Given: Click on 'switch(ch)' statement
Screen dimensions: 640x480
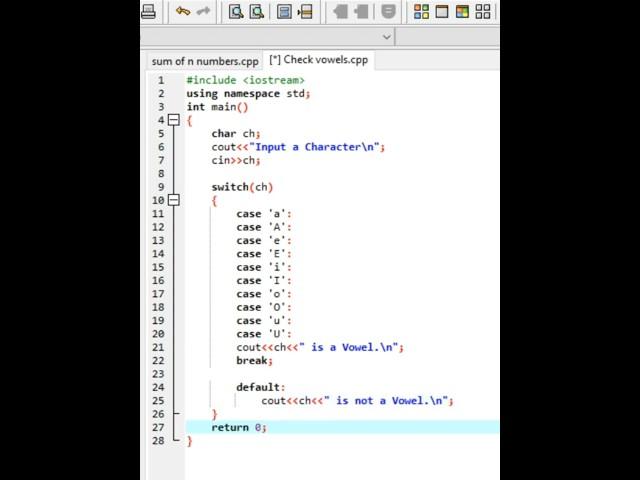Looking at the screenshot, I should click(242, 187).
